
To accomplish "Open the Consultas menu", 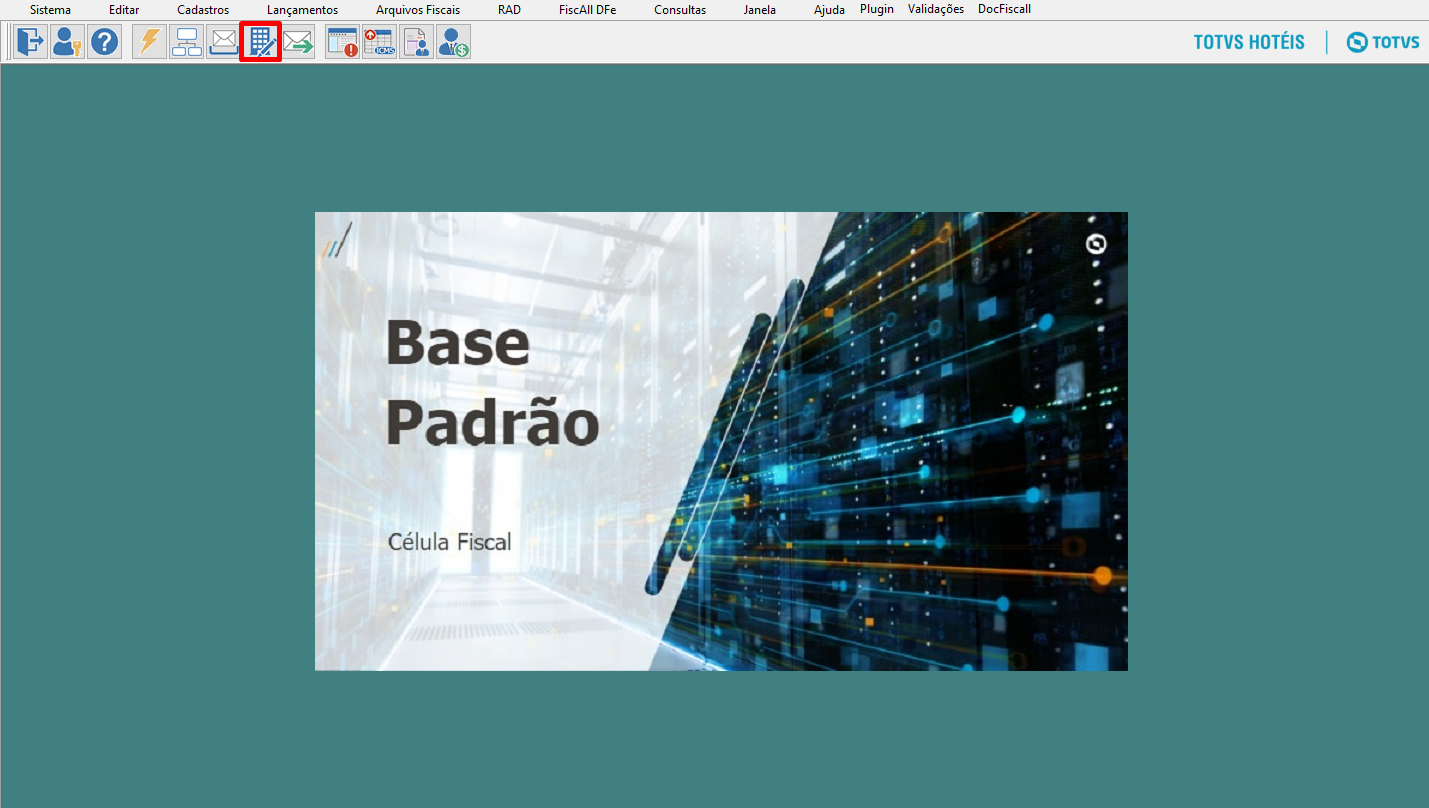I will (680, 10).
